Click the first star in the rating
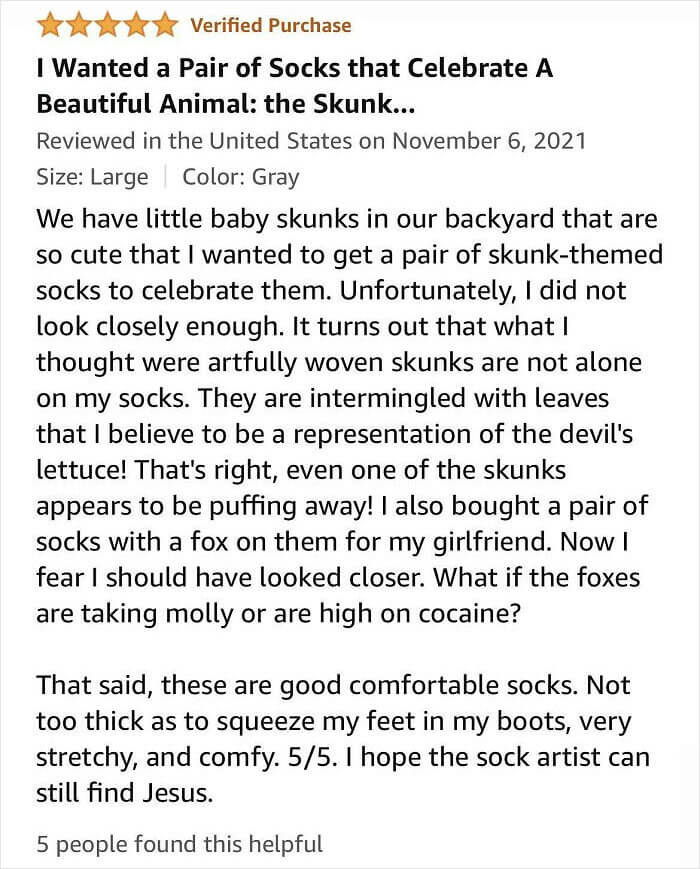700x869 pixels. pos(48,25)
